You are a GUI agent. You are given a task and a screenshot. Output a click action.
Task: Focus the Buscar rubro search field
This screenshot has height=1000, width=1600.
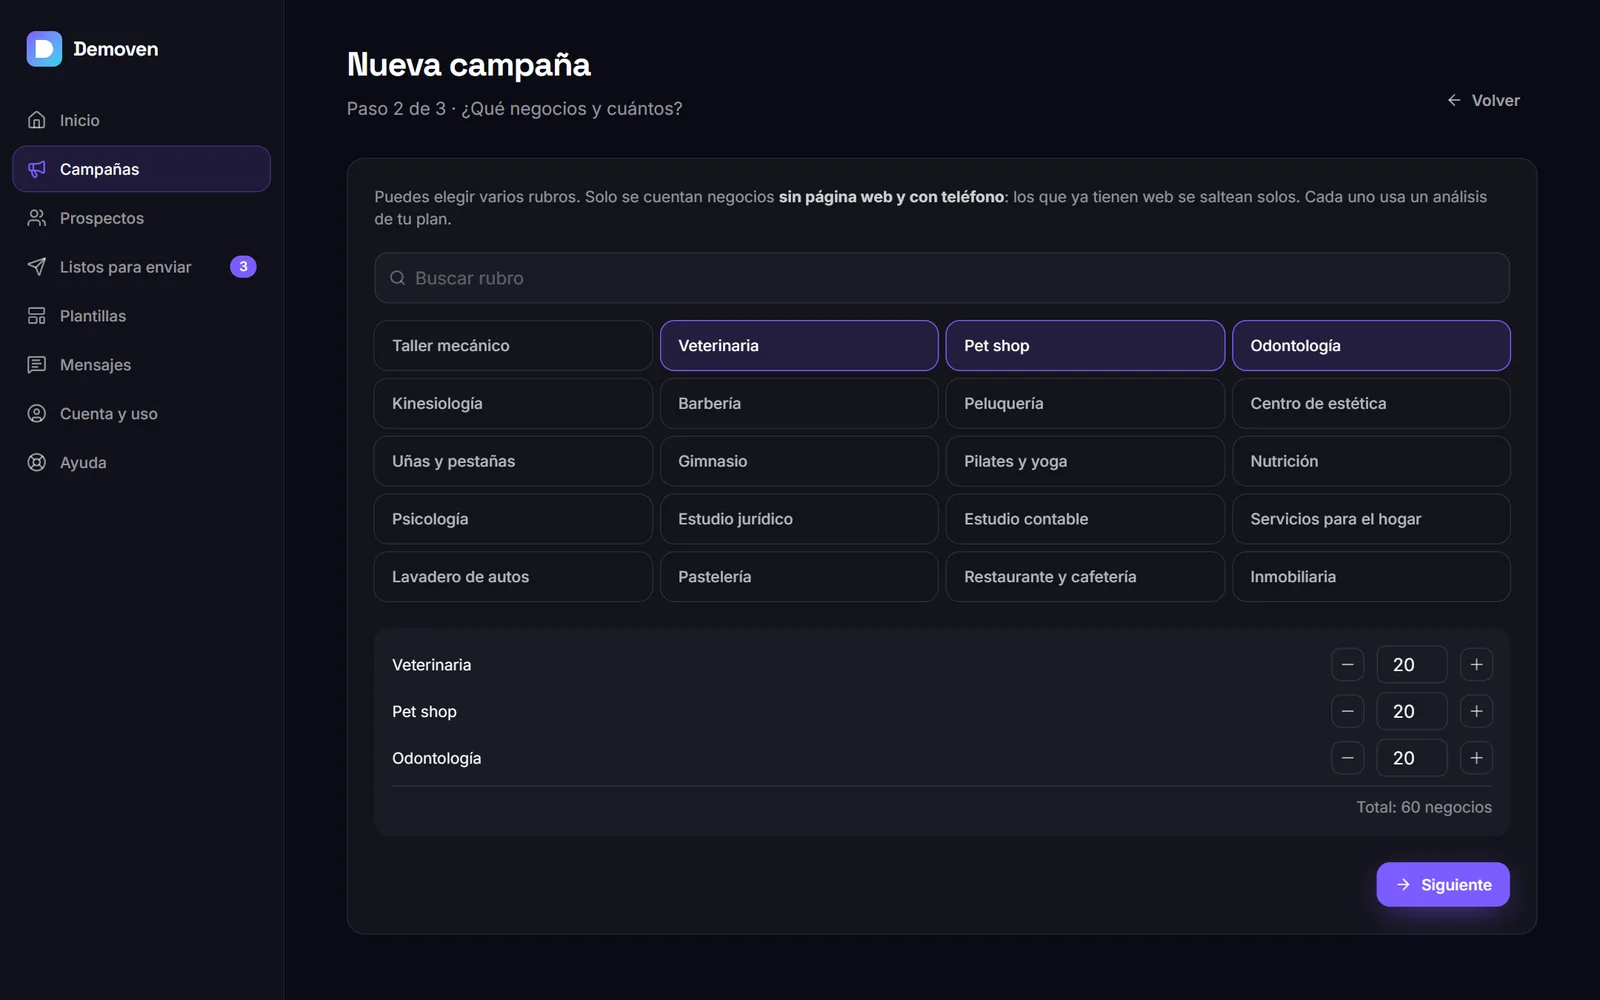(x=942, y=278)
